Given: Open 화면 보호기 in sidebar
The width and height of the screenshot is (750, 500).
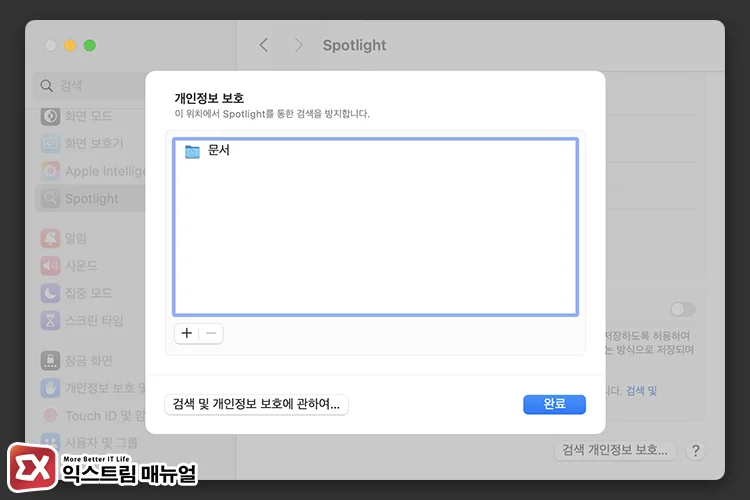Looking at the screenshot, I should pyautogui.click(x=91, y=143).
